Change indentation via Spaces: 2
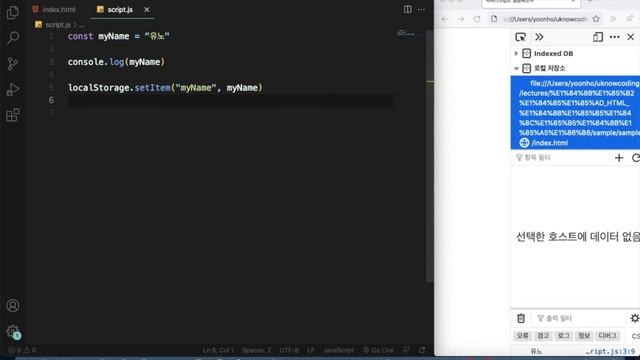 pos(256,350)
